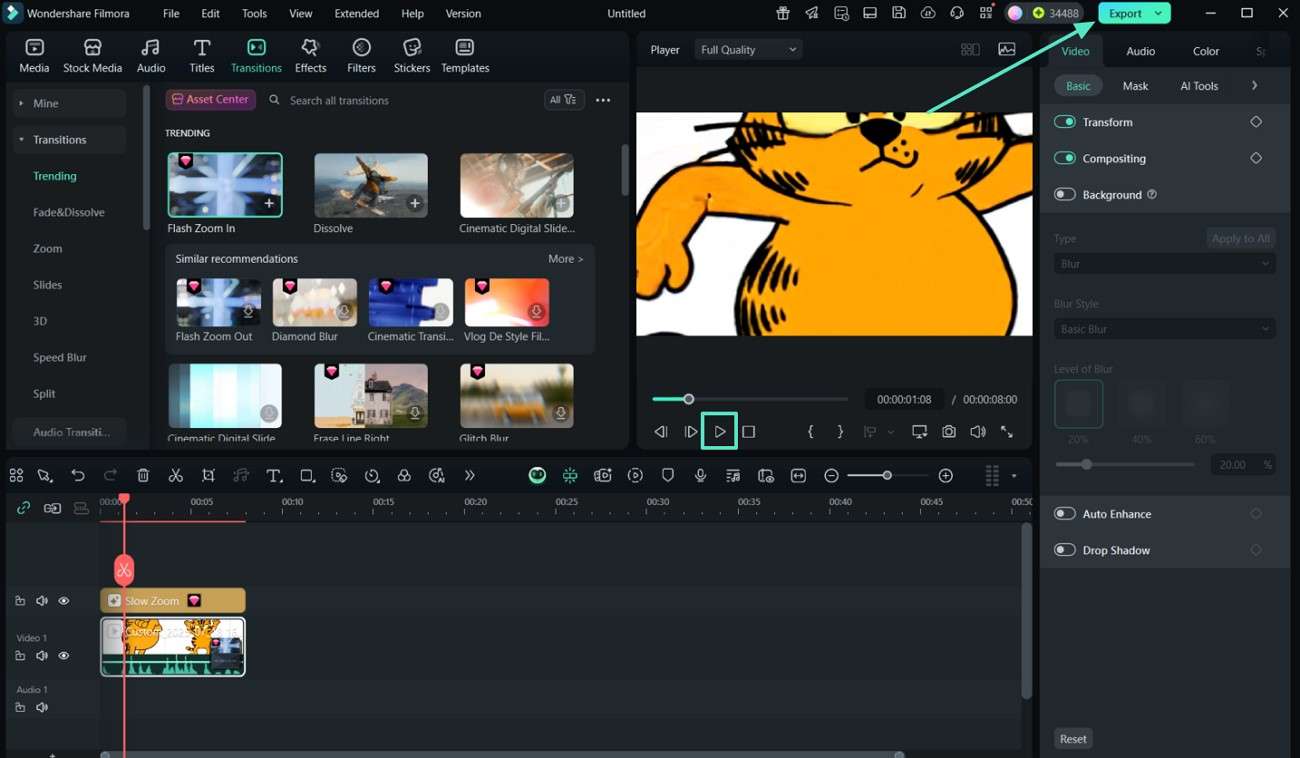This screenshot has height=758, width=1300.
Task: Open the Media panel
Action: click(x=34, y=56)
